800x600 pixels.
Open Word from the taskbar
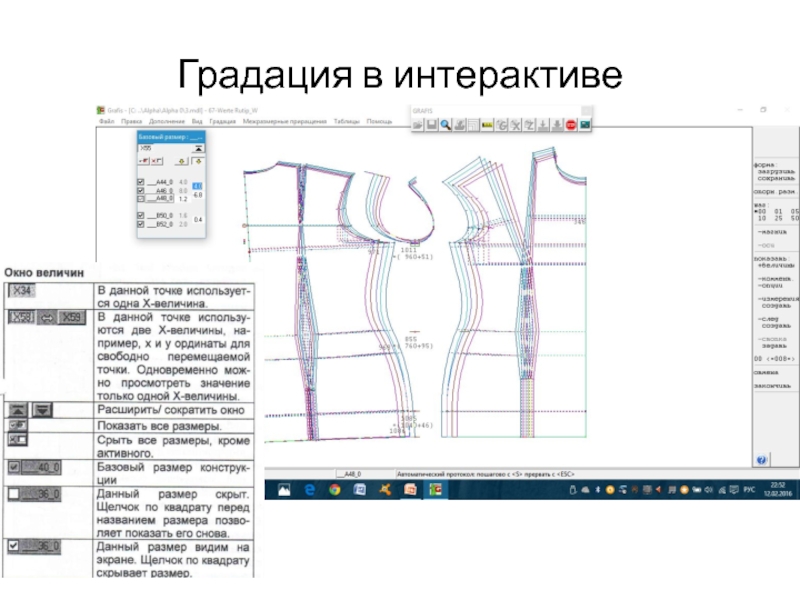point(360,490)
